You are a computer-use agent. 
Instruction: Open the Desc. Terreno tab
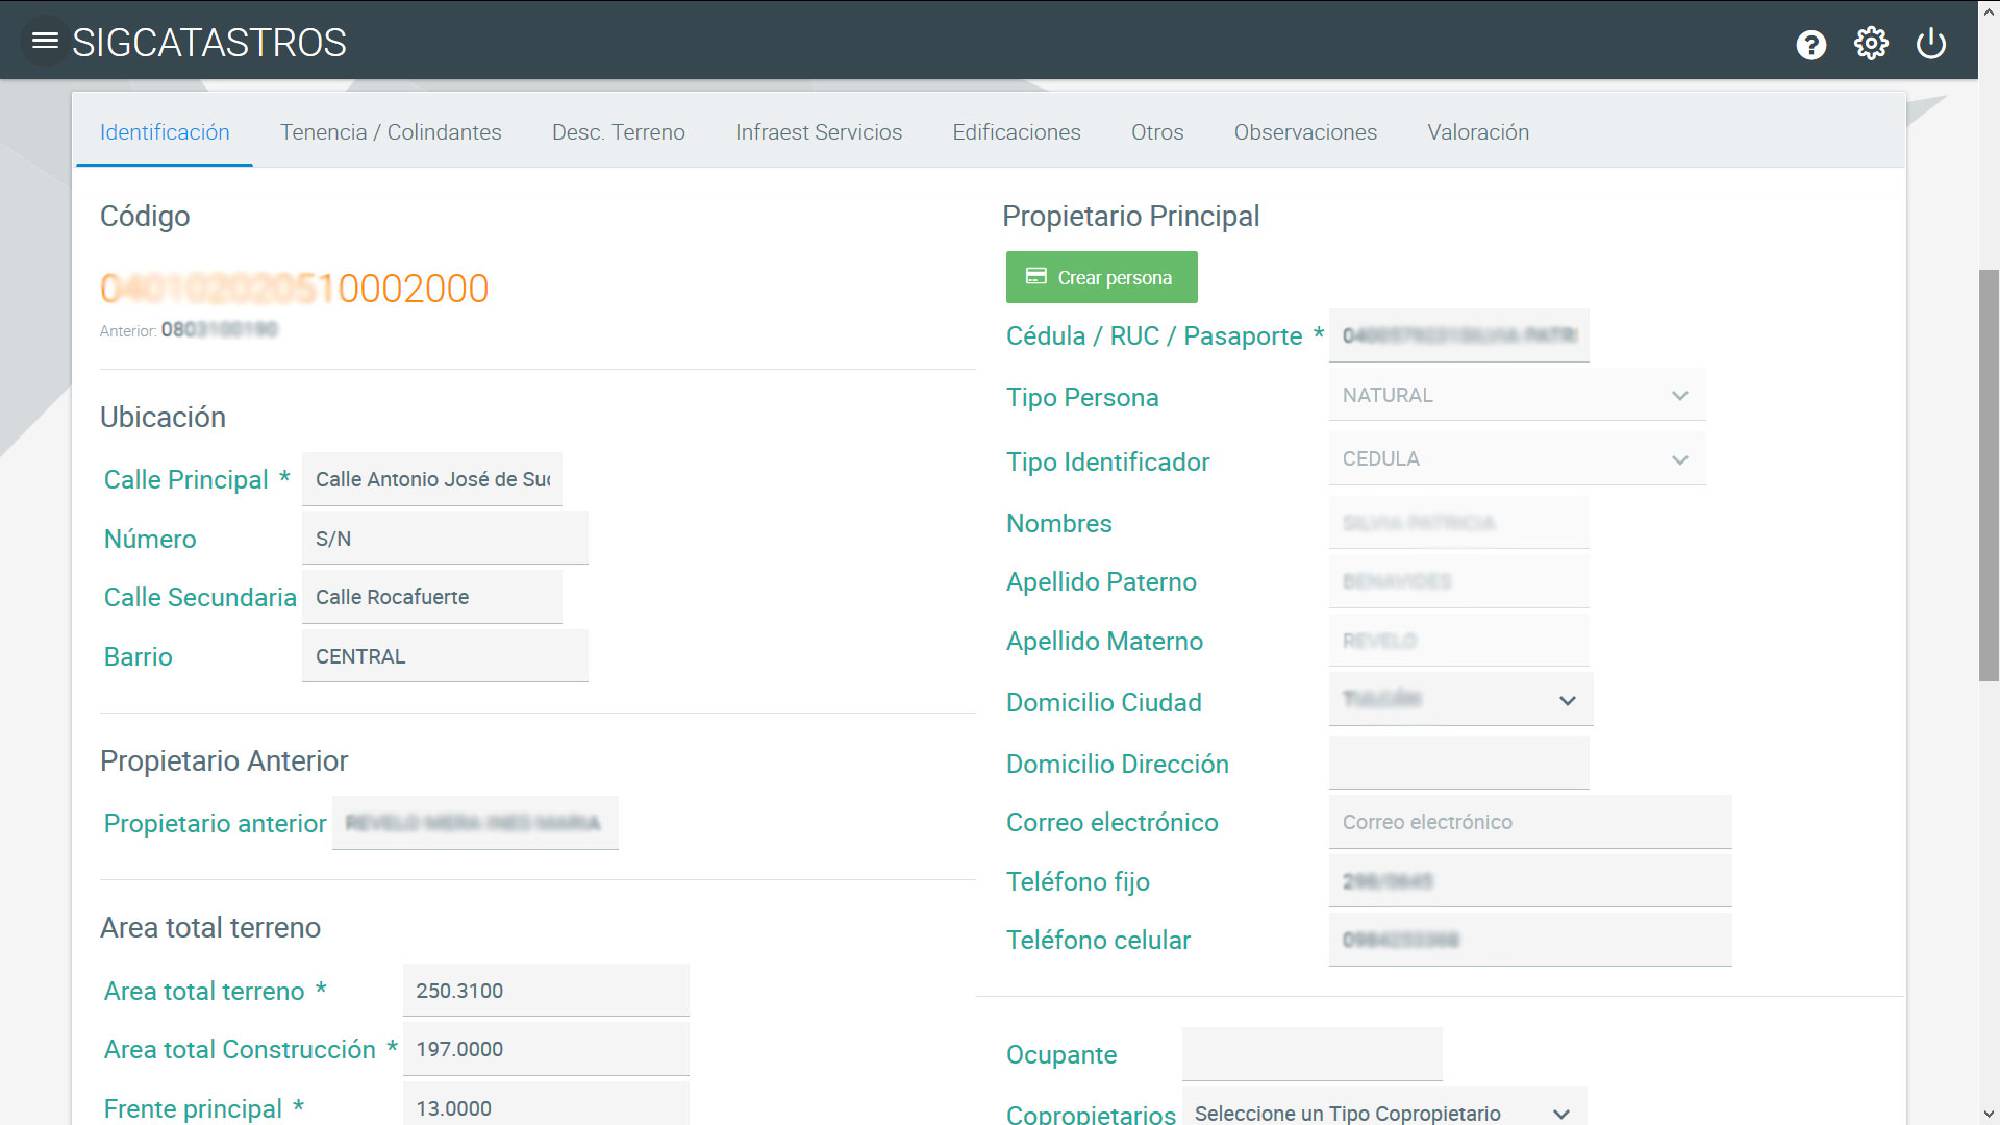[x=618, y=132]
